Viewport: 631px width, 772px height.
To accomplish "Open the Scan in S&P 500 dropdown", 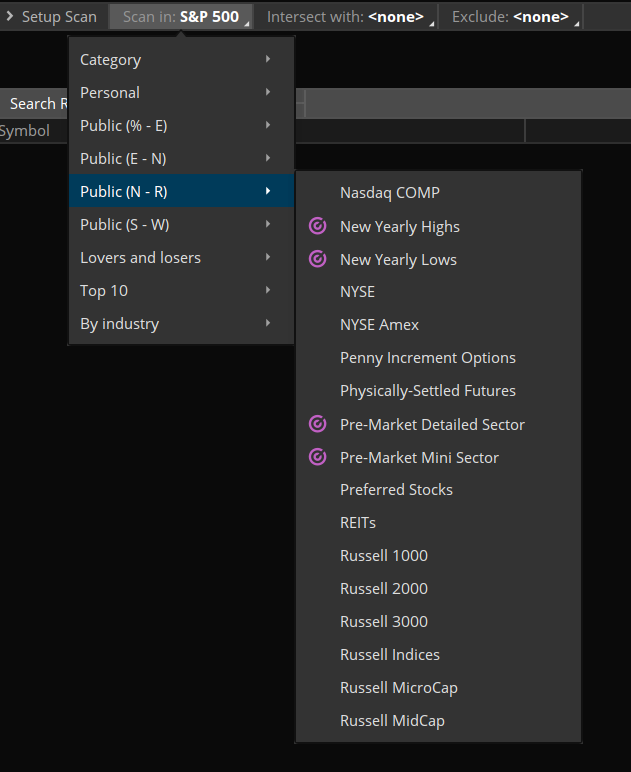I will coord(181,17).
